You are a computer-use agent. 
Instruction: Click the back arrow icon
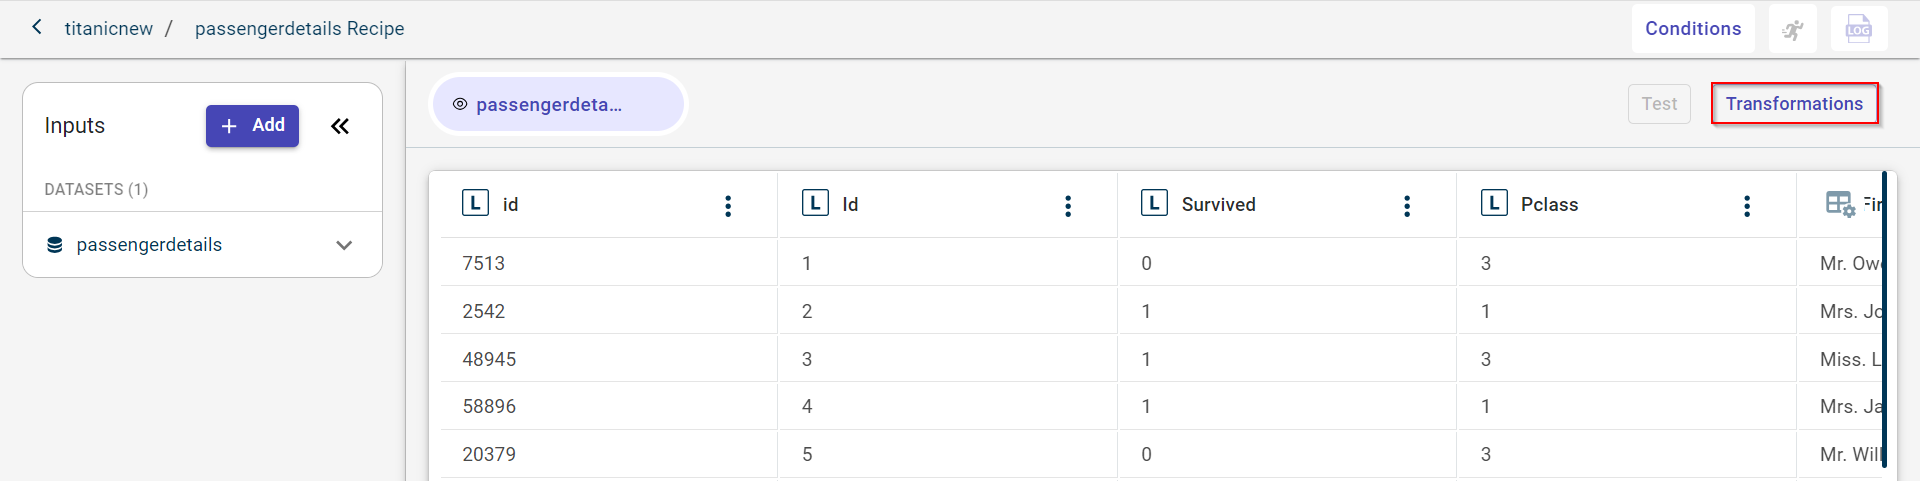click(x=37, y=27)
